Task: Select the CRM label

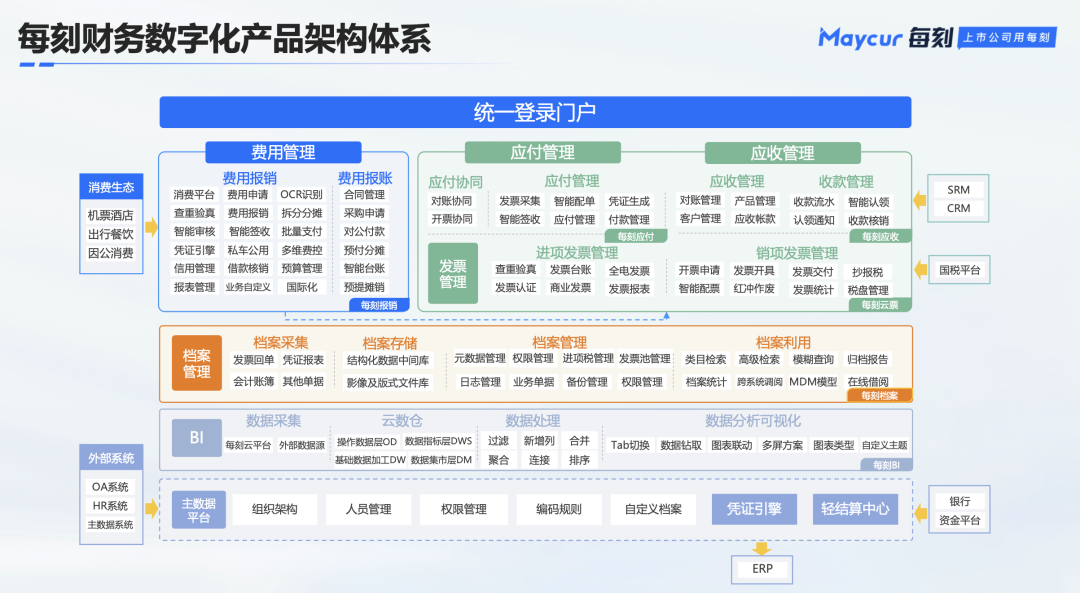Action: [x=958, y=208]
